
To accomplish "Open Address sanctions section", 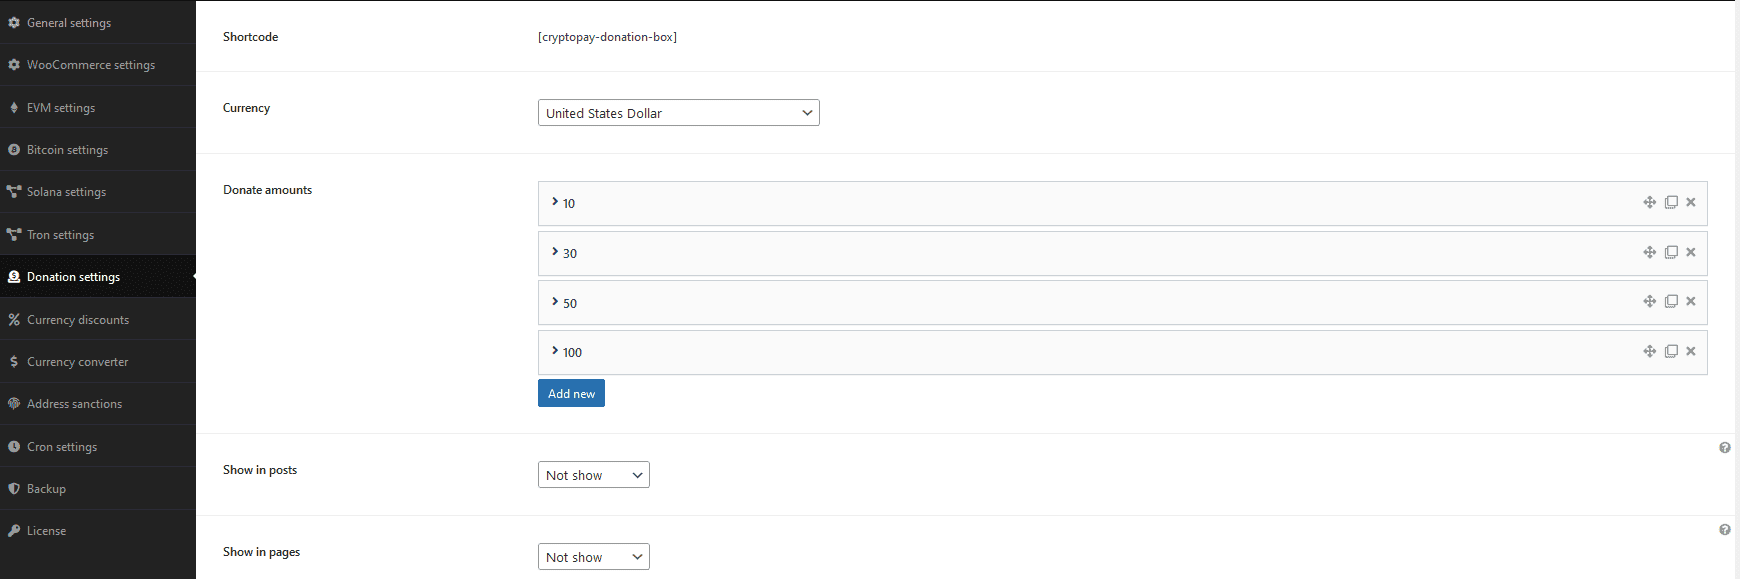I will tap(98, 404).
